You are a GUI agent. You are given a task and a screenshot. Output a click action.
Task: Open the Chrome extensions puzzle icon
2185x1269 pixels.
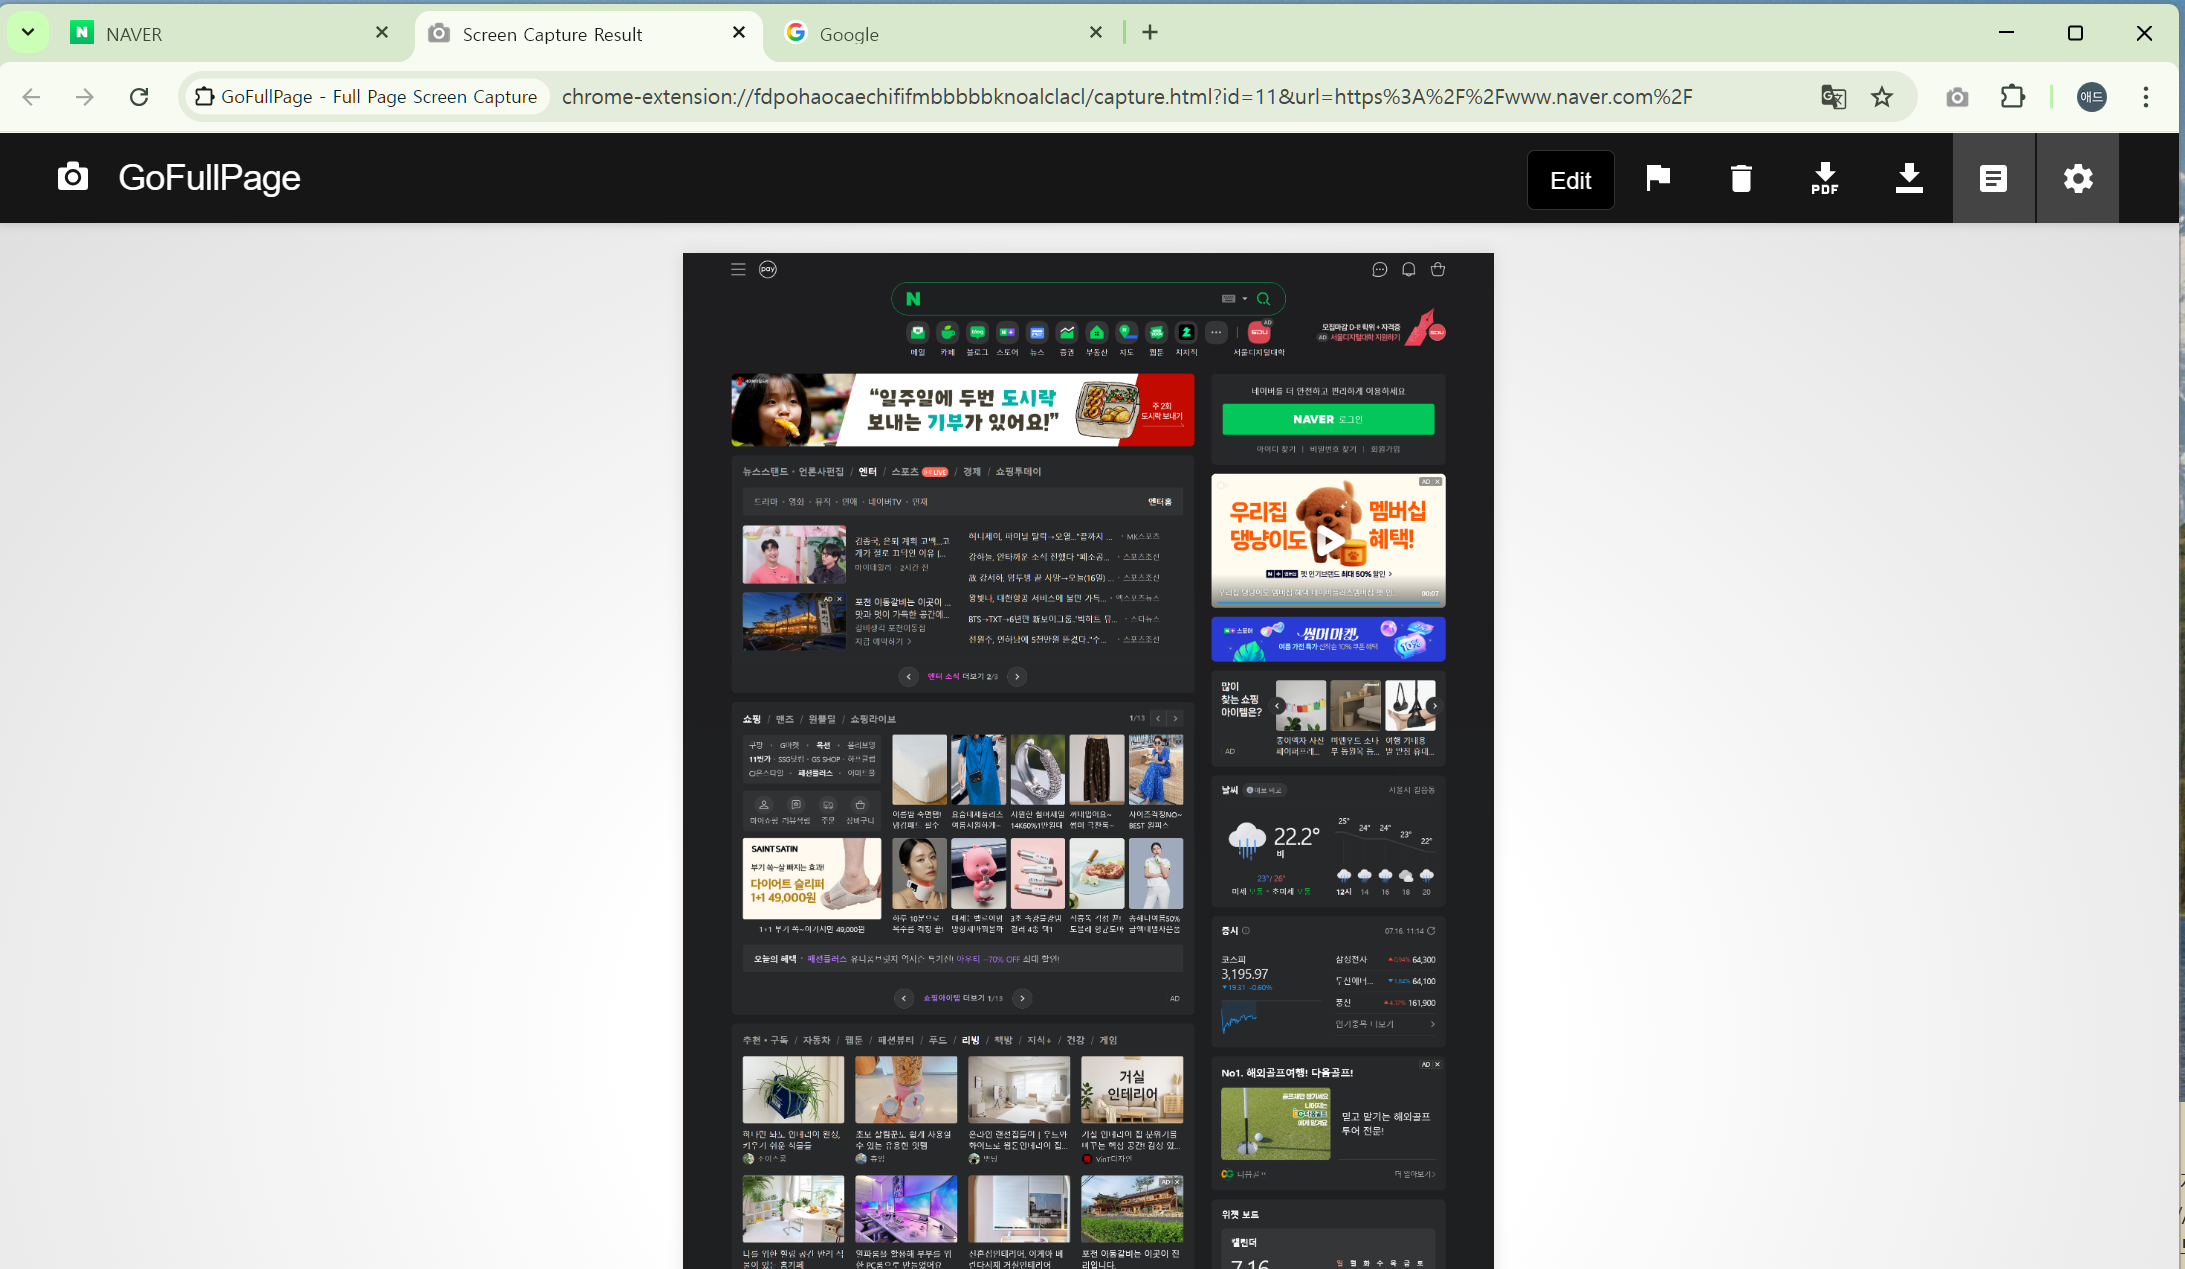[x=2012, y=97]
